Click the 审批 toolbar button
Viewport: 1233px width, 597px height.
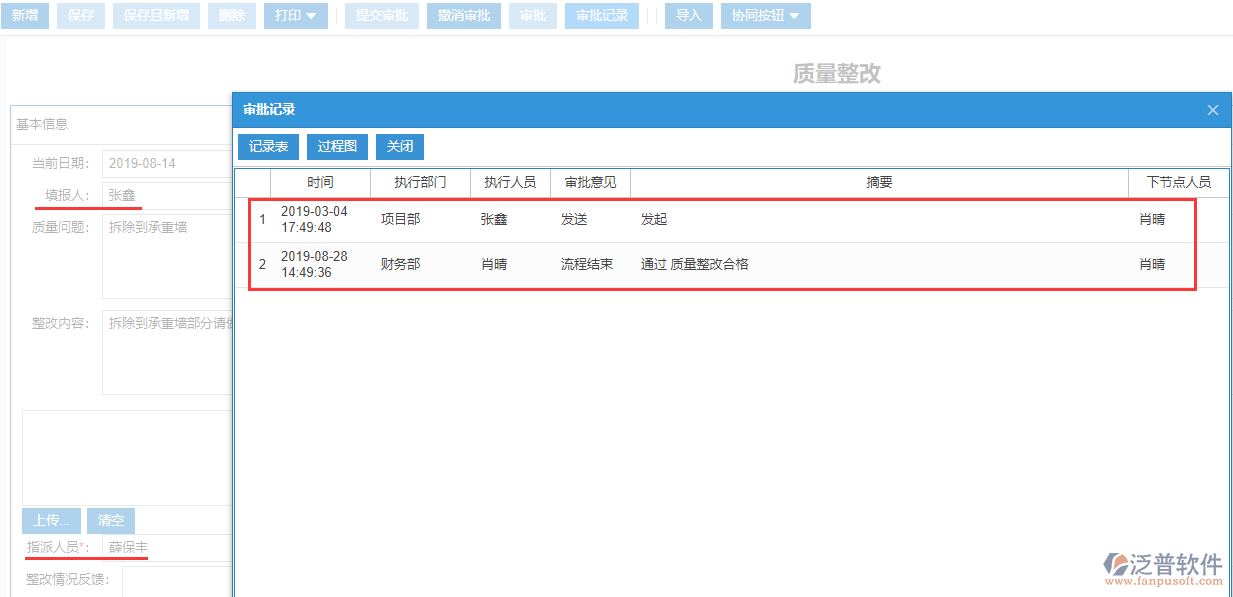(532, 15)
